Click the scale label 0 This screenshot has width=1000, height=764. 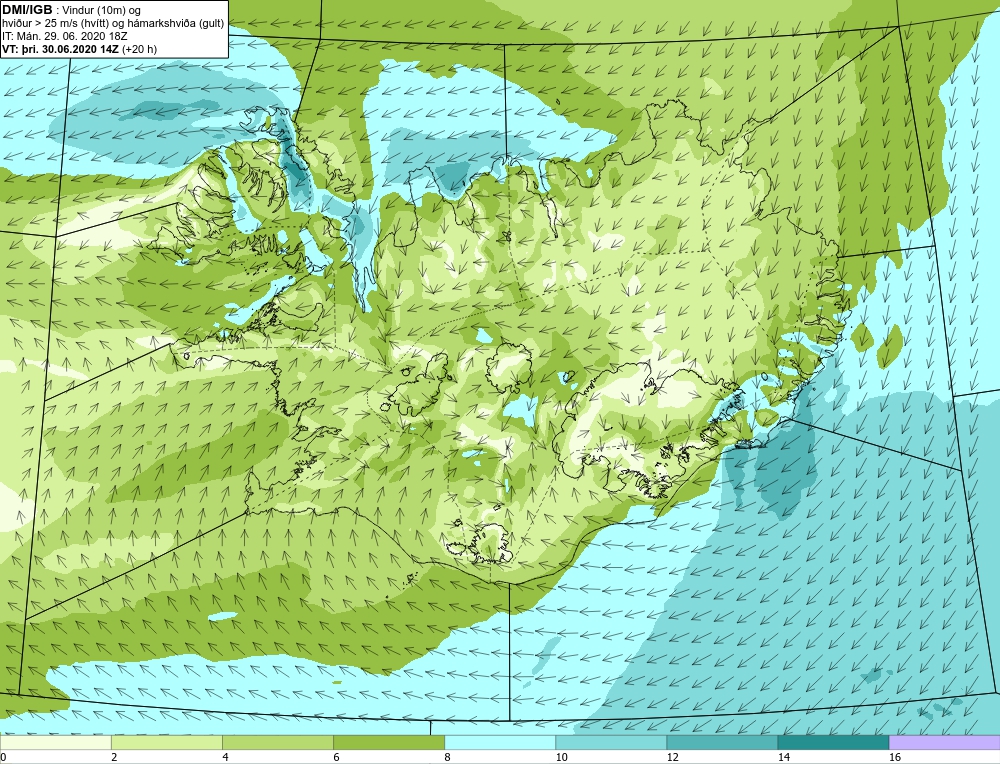[x=4, y=757]
